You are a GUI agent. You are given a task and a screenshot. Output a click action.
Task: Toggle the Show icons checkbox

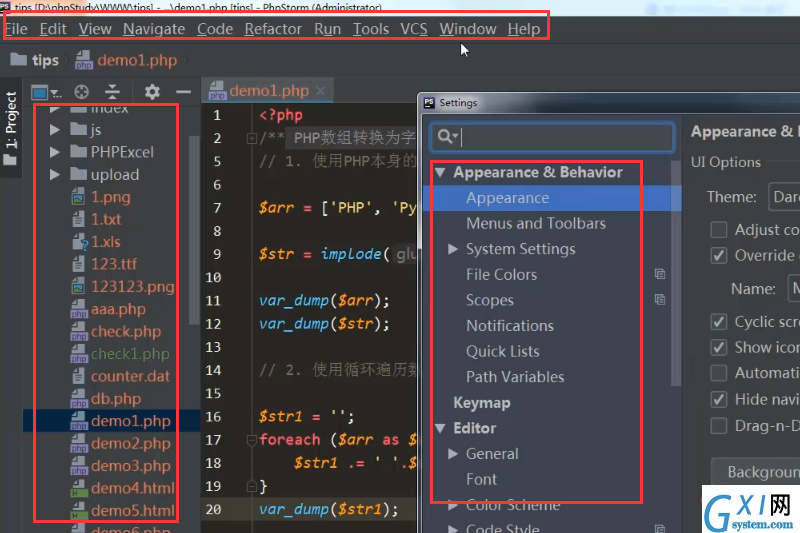click(x=719, y=347)
